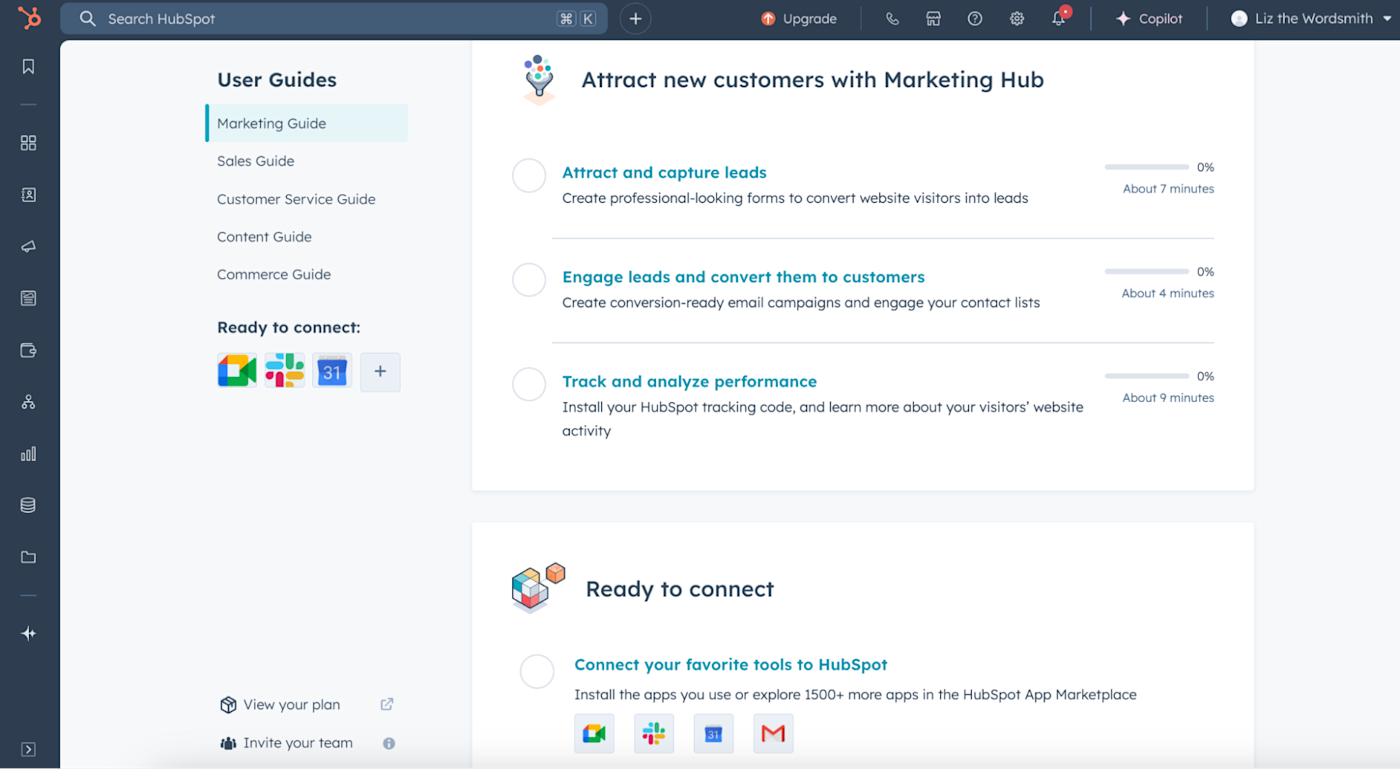Open the Attract and capture leads link
1400x769 pixels.
(664, 172)
